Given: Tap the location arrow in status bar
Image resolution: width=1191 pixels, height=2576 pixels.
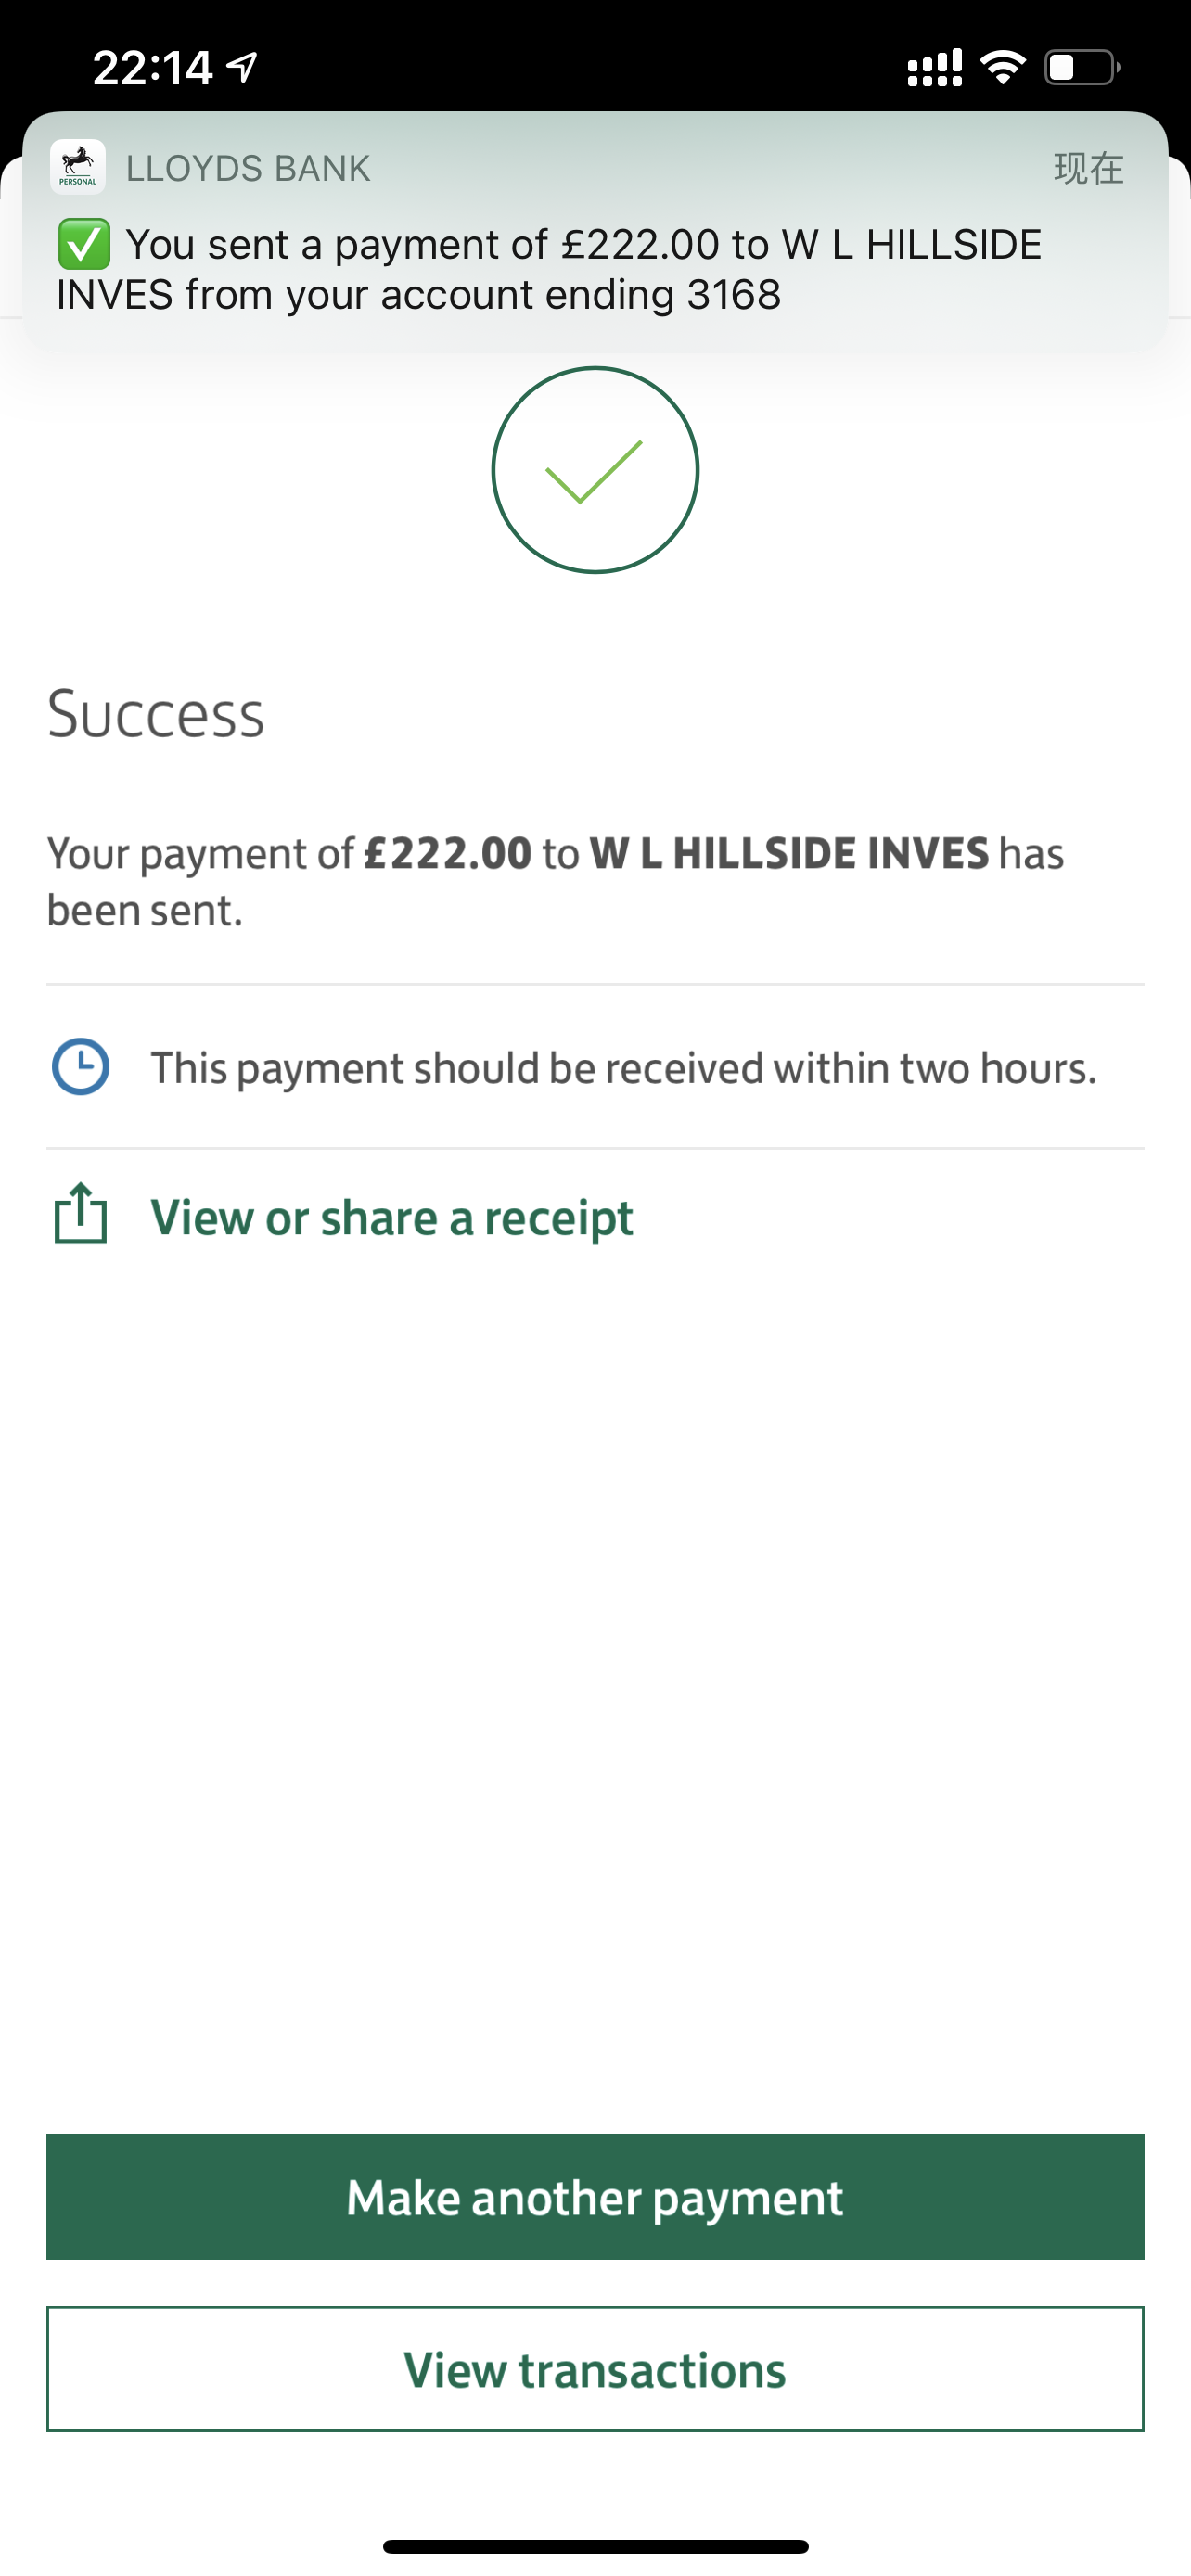Looking at the screenshot, I should (243, 67).
